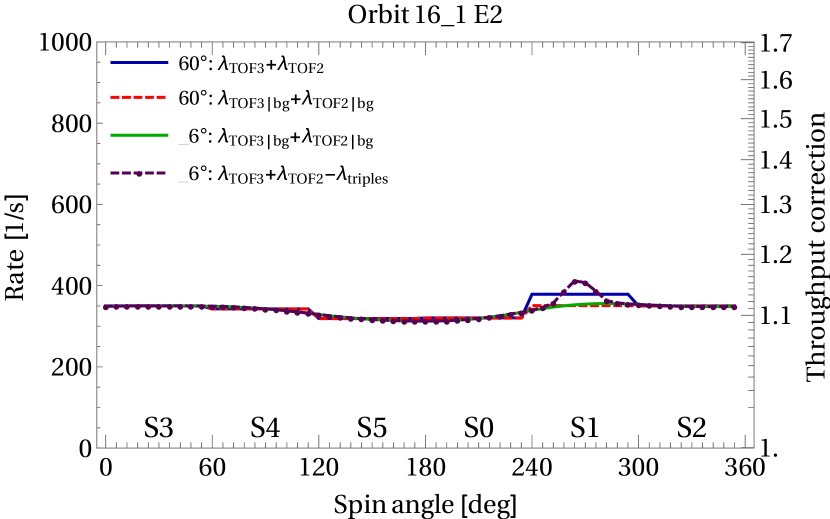Click the blue solid legend line
Image resolution: width=830 pixels, height=519 pixels.
pos(139,63)
